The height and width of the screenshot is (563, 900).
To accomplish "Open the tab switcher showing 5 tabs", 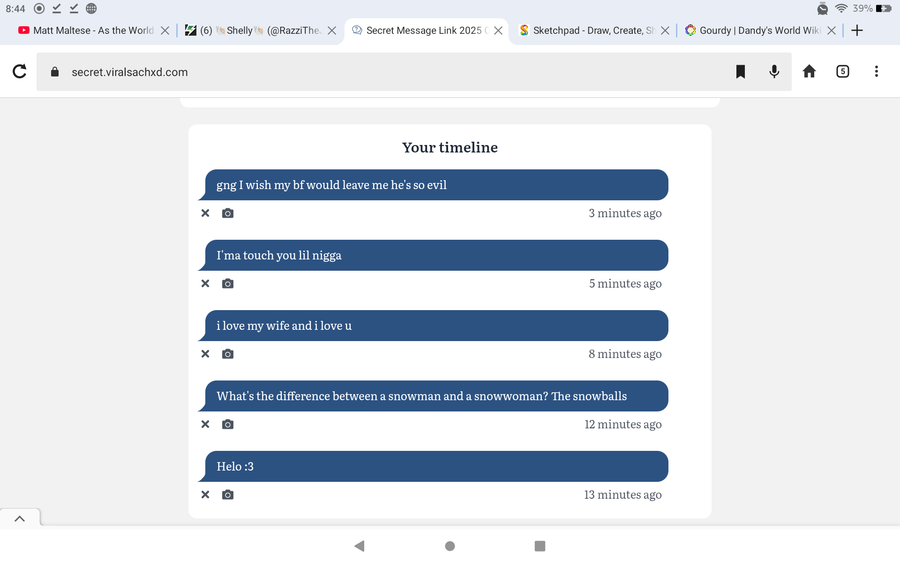I will pos(843,72).
